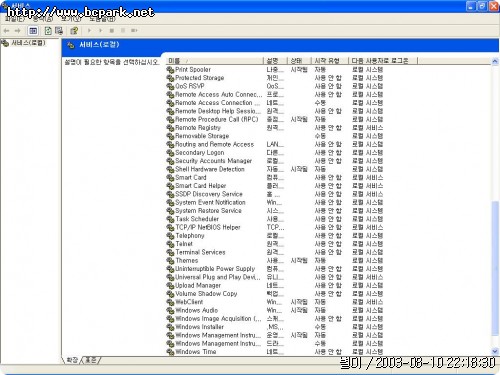
Task: Click the Refresh toolbar icon
Action: 48,31
